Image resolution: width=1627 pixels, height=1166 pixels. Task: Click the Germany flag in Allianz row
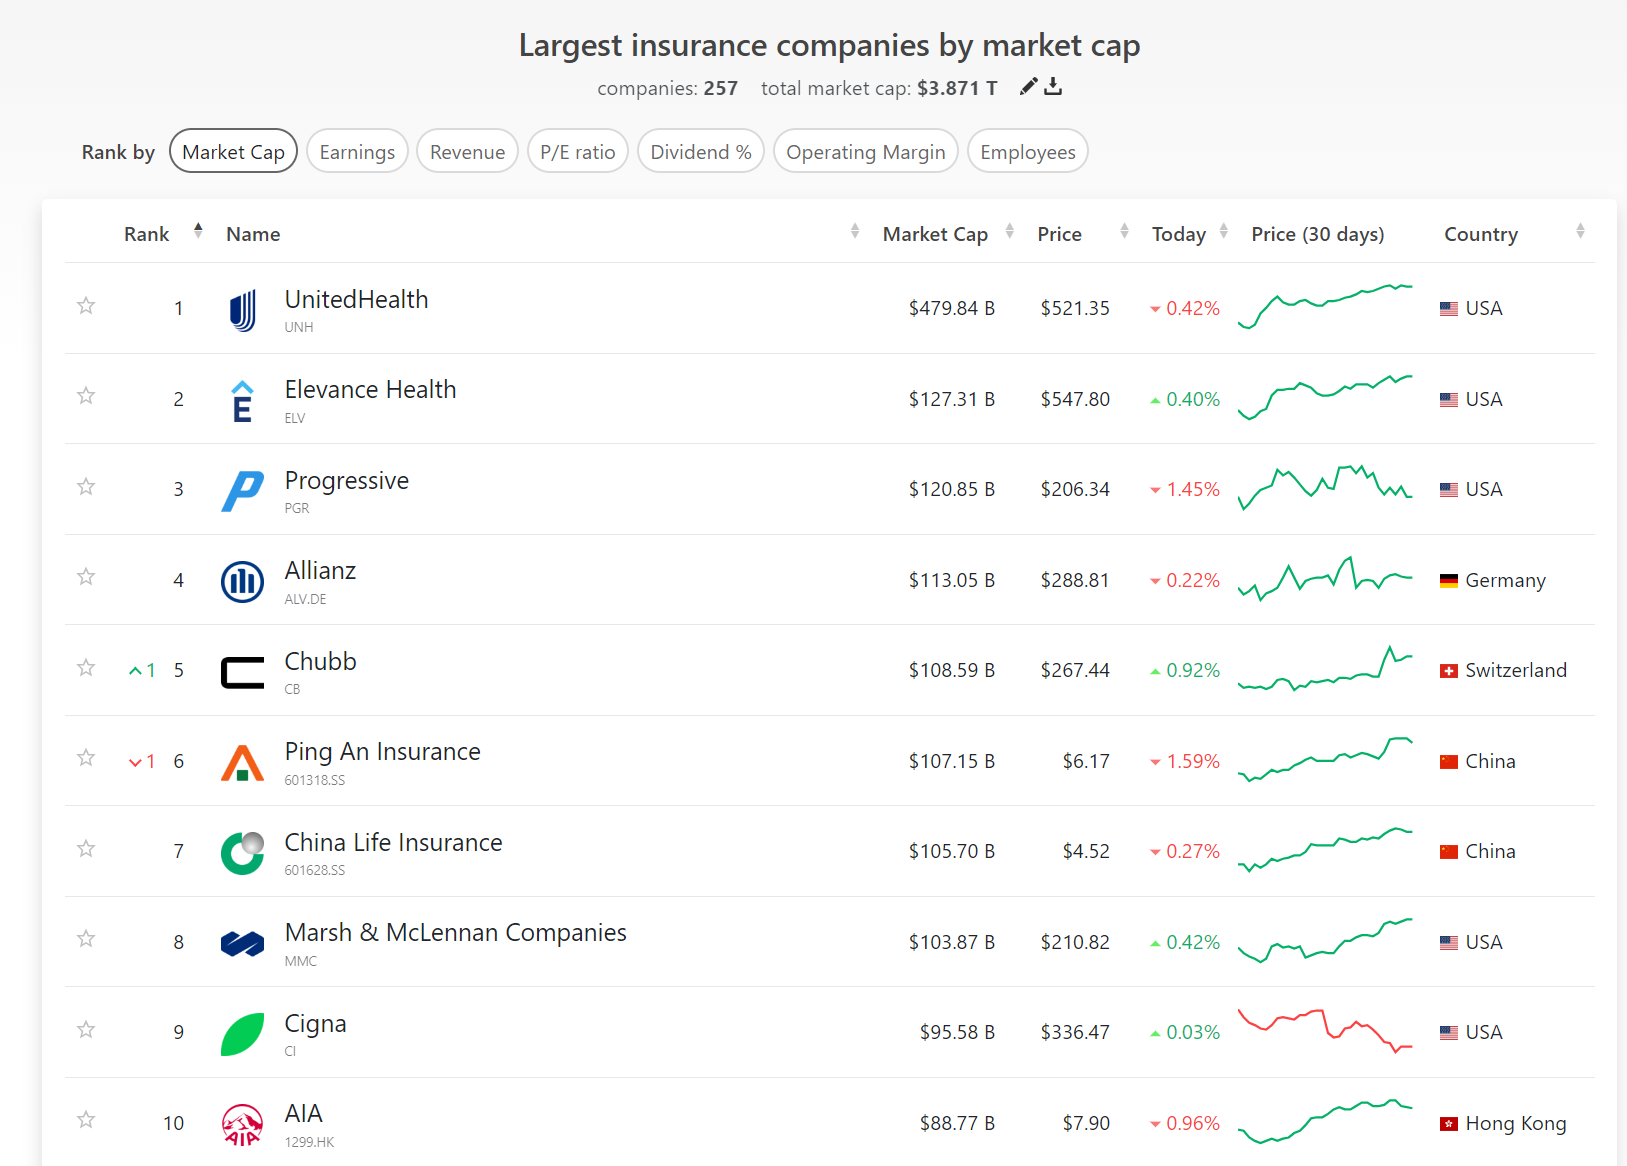(1448, 581)
